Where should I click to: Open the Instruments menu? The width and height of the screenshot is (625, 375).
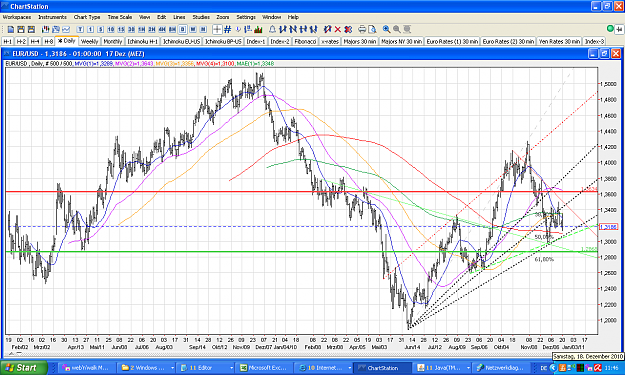52,17
